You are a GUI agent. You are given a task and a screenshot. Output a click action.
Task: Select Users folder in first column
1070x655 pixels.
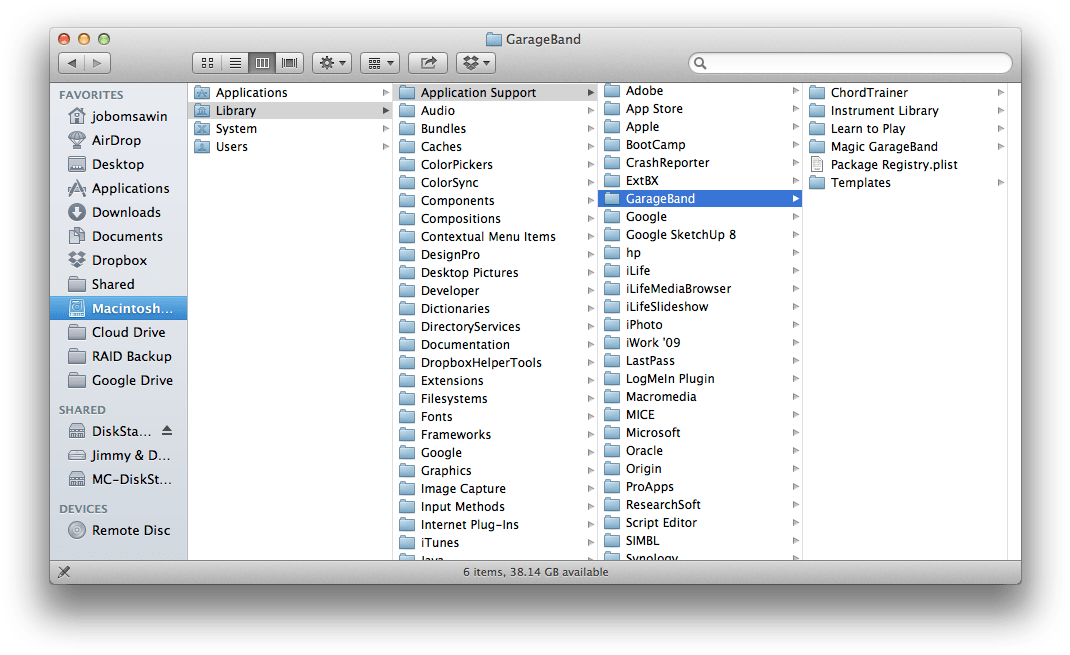click(x=290, y=147)
